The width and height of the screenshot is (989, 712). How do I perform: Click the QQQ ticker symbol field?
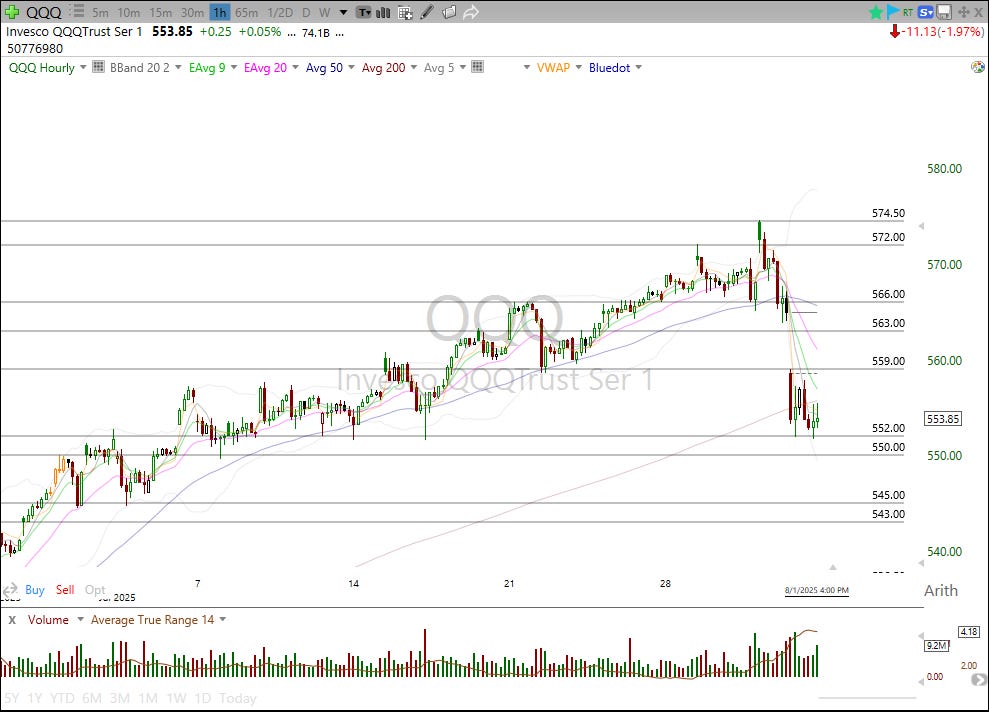(44, 12)
